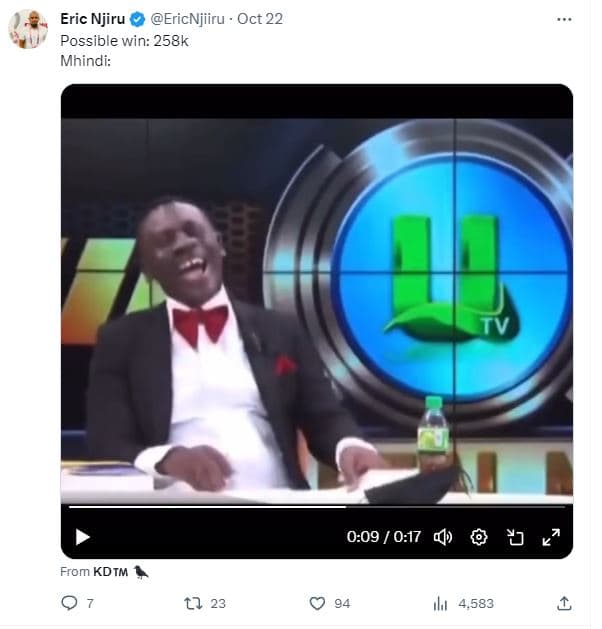Share the tweet
602x629 pixels.
(564, 603)
